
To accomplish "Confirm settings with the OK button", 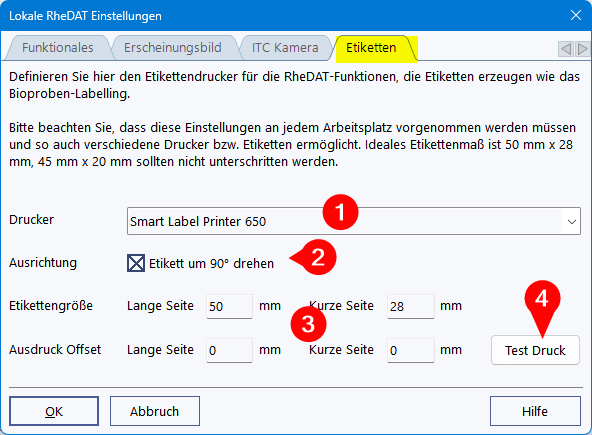I will click(54, 411).
